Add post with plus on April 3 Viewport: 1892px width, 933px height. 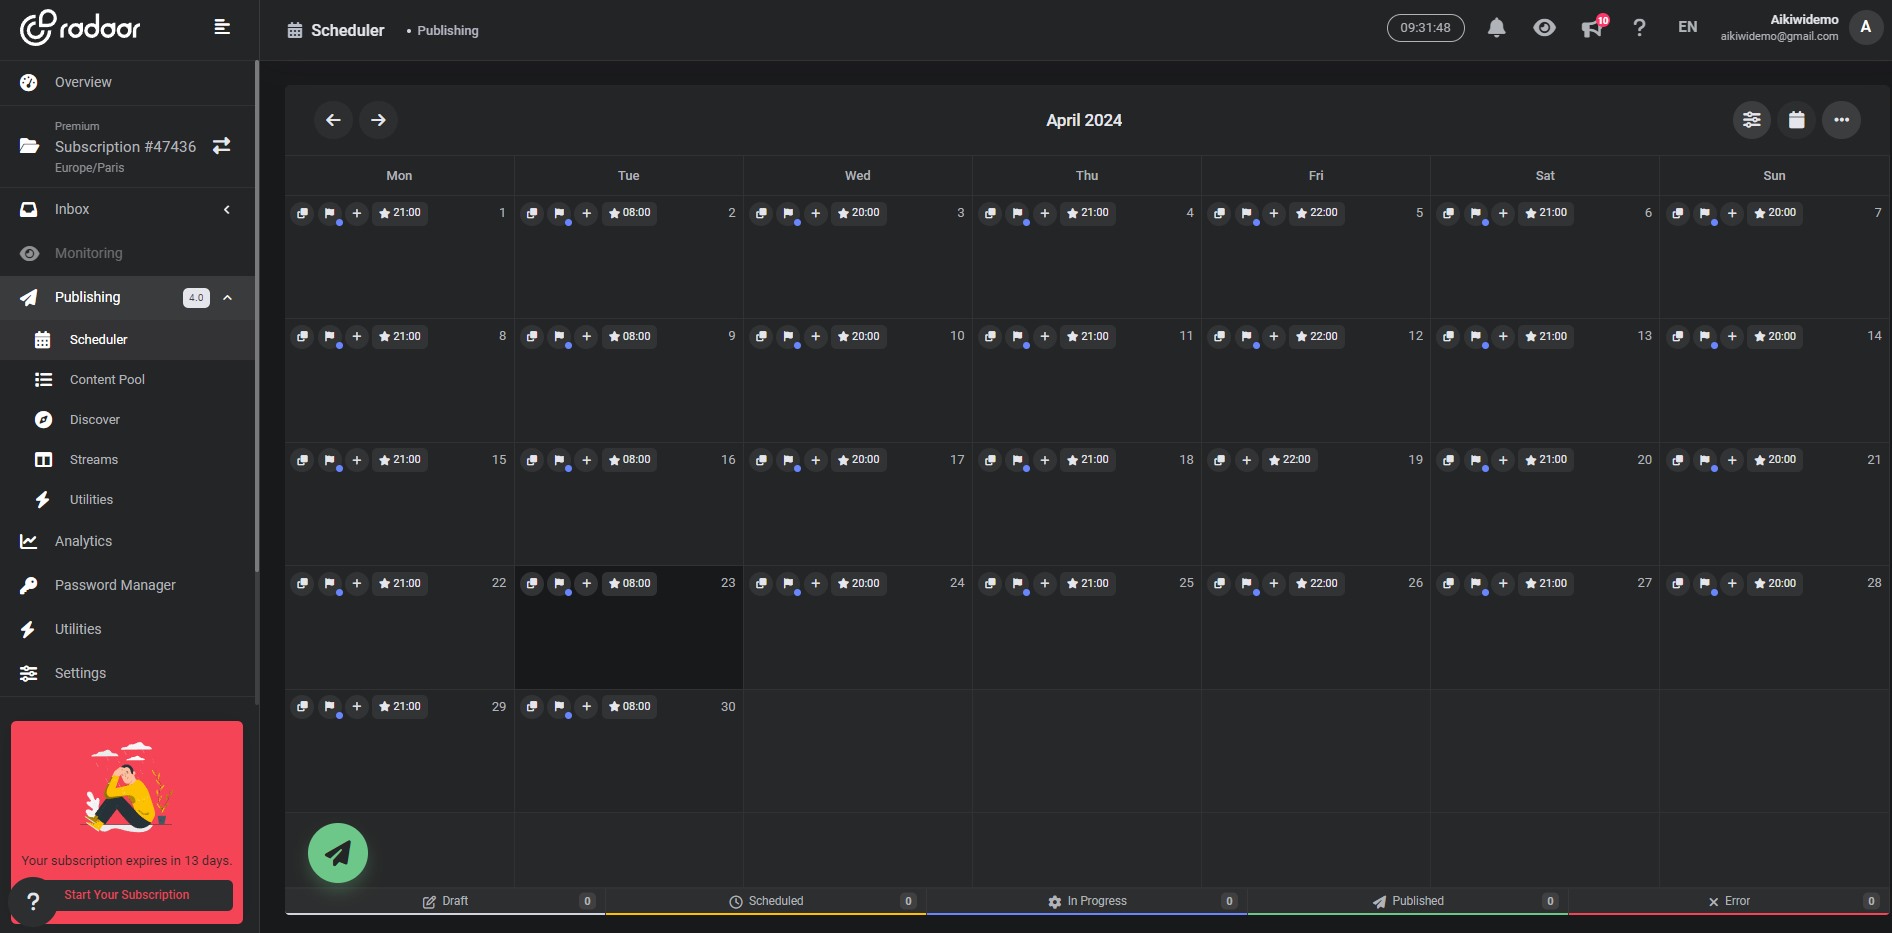pos(816,213)
